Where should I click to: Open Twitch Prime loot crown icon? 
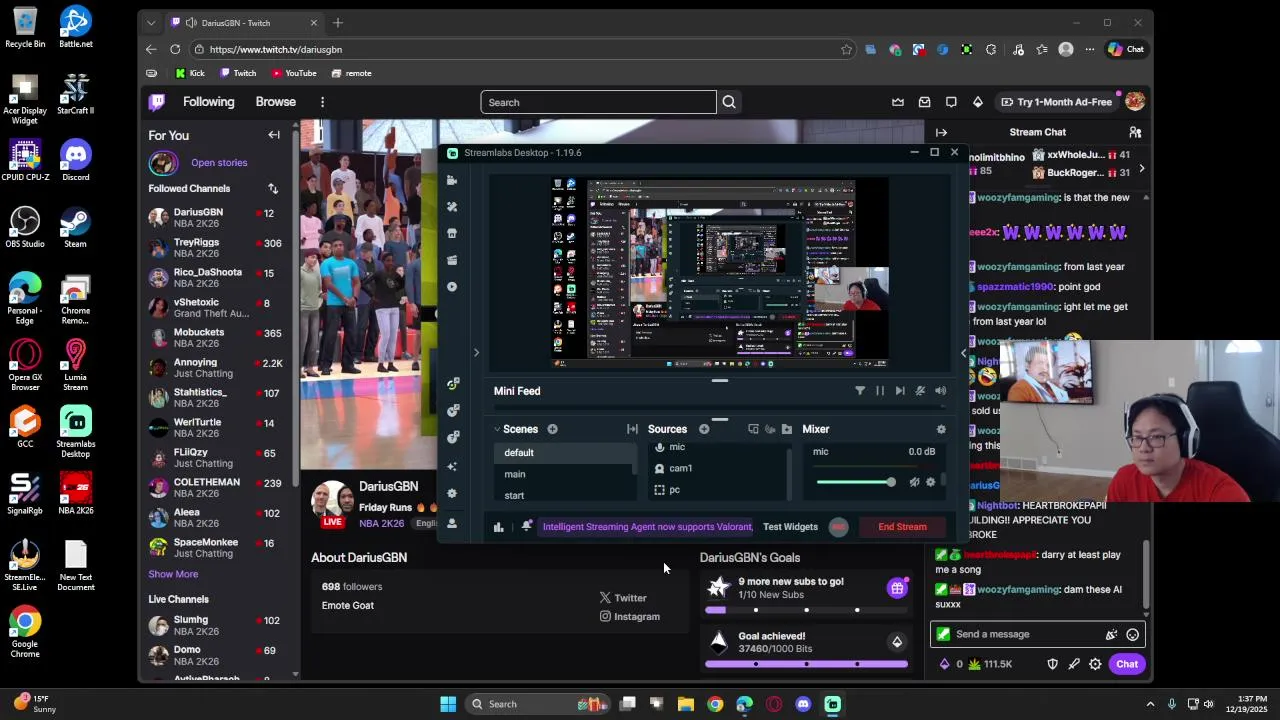(x=898, y=102)
